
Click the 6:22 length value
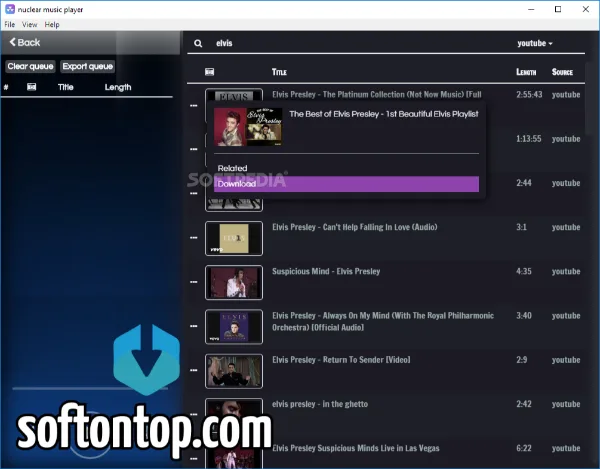pyautogui.click(x=524, y=448)
